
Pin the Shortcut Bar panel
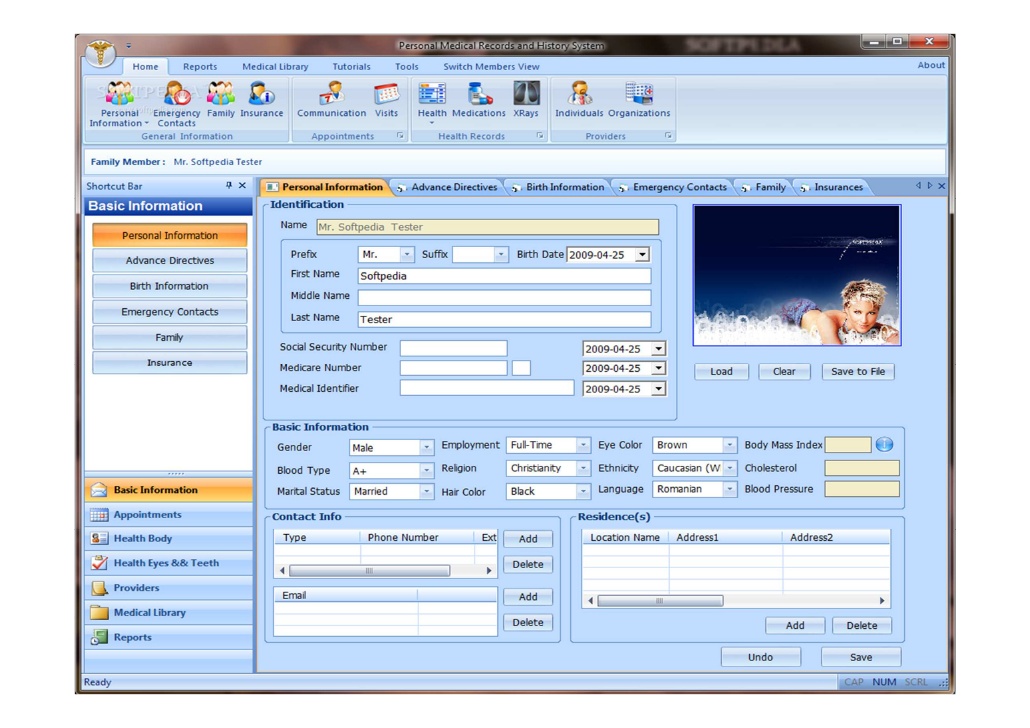[x=228, y=186]
